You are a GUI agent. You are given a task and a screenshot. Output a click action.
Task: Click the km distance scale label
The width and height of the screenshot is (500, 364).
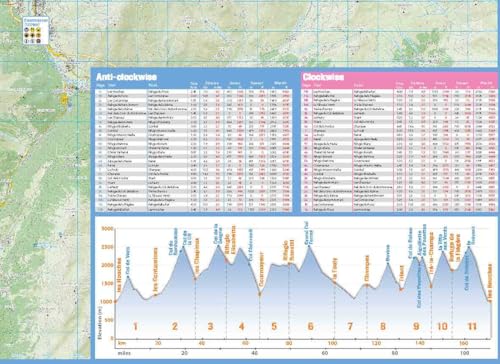(122, 343)
